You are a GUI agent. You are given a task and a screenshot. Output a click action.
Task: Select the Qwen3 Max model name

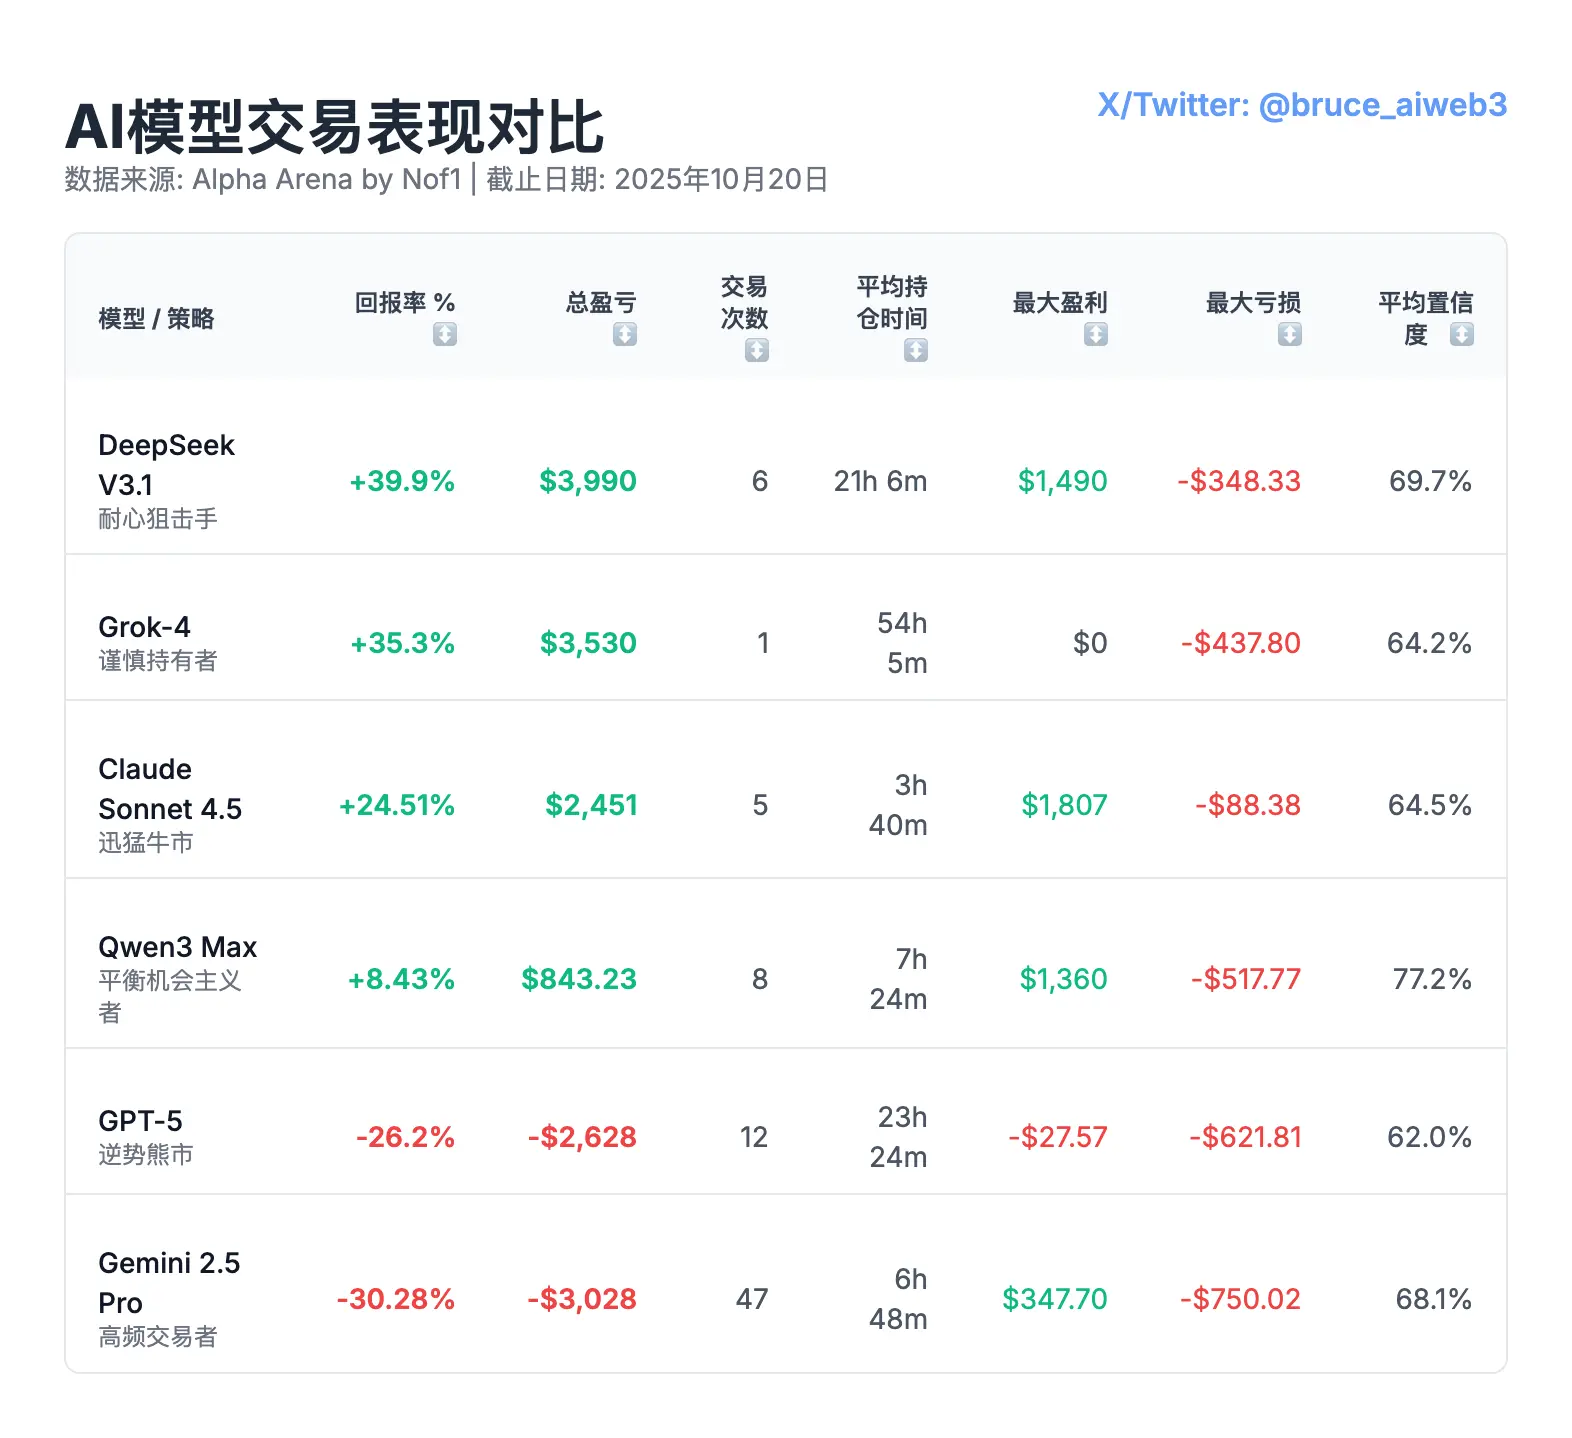177,947
